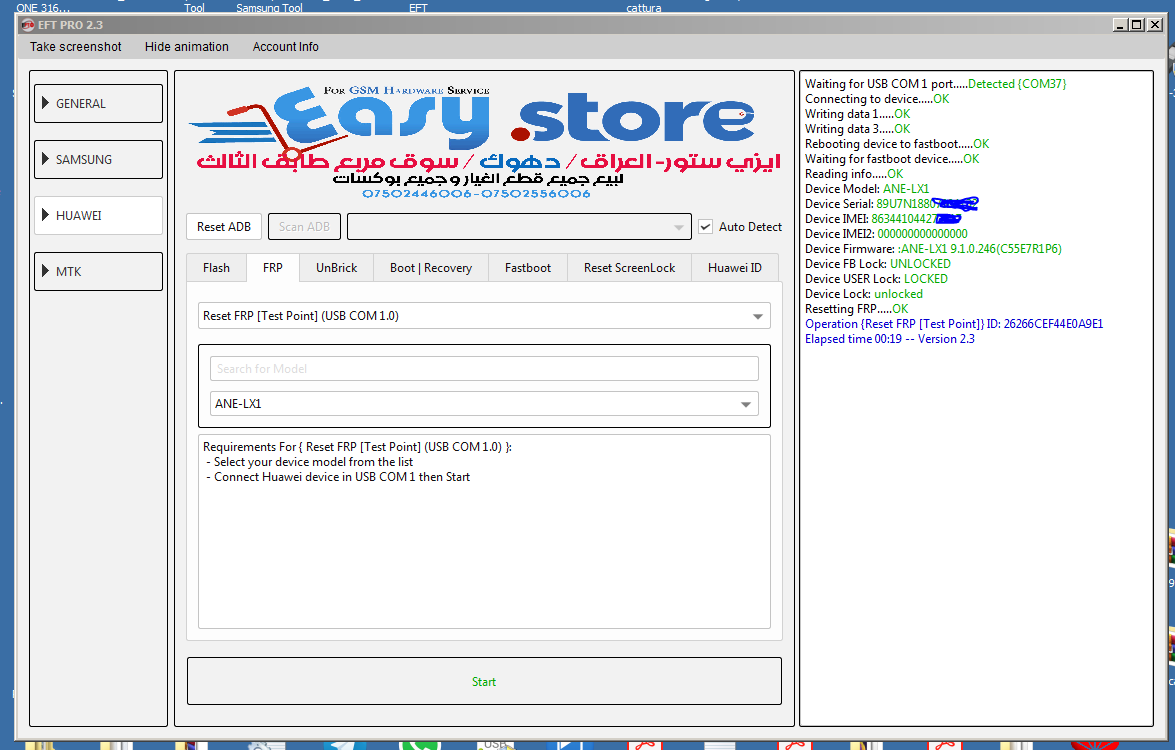Click the Easy Store banner logo
The image size is (1175, 750).
(x=484, y=142)
